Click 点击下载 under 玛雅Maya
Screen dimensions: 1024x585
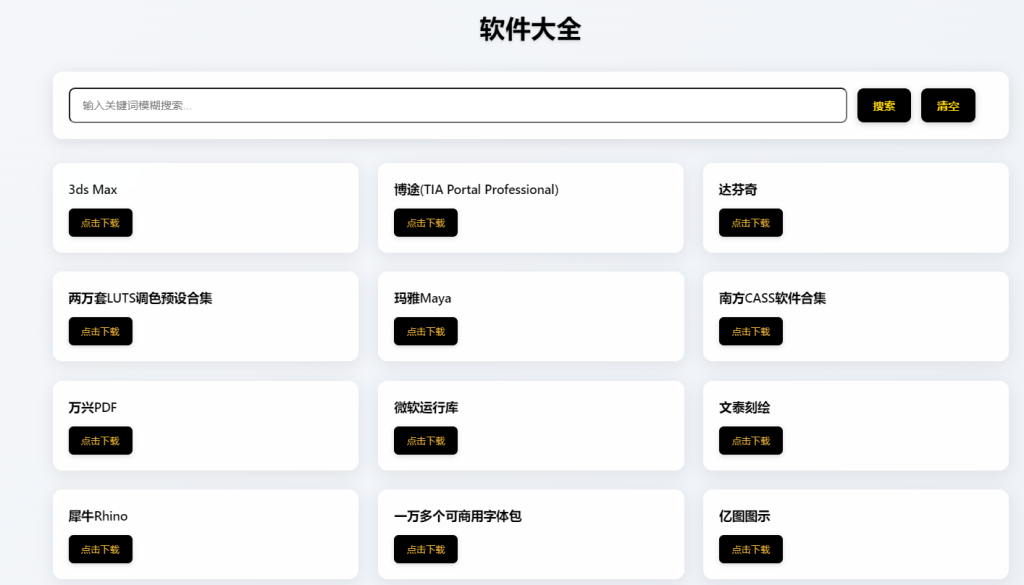tap(426, 331)
